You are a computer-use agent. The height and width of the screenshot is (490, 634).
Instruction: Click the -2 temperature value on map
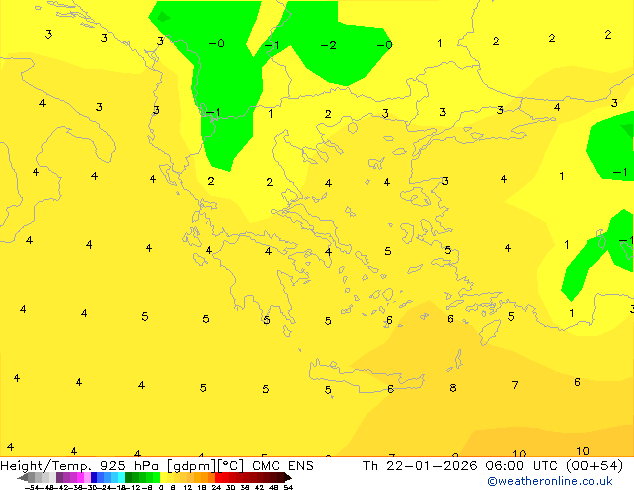tap(328, 45)
